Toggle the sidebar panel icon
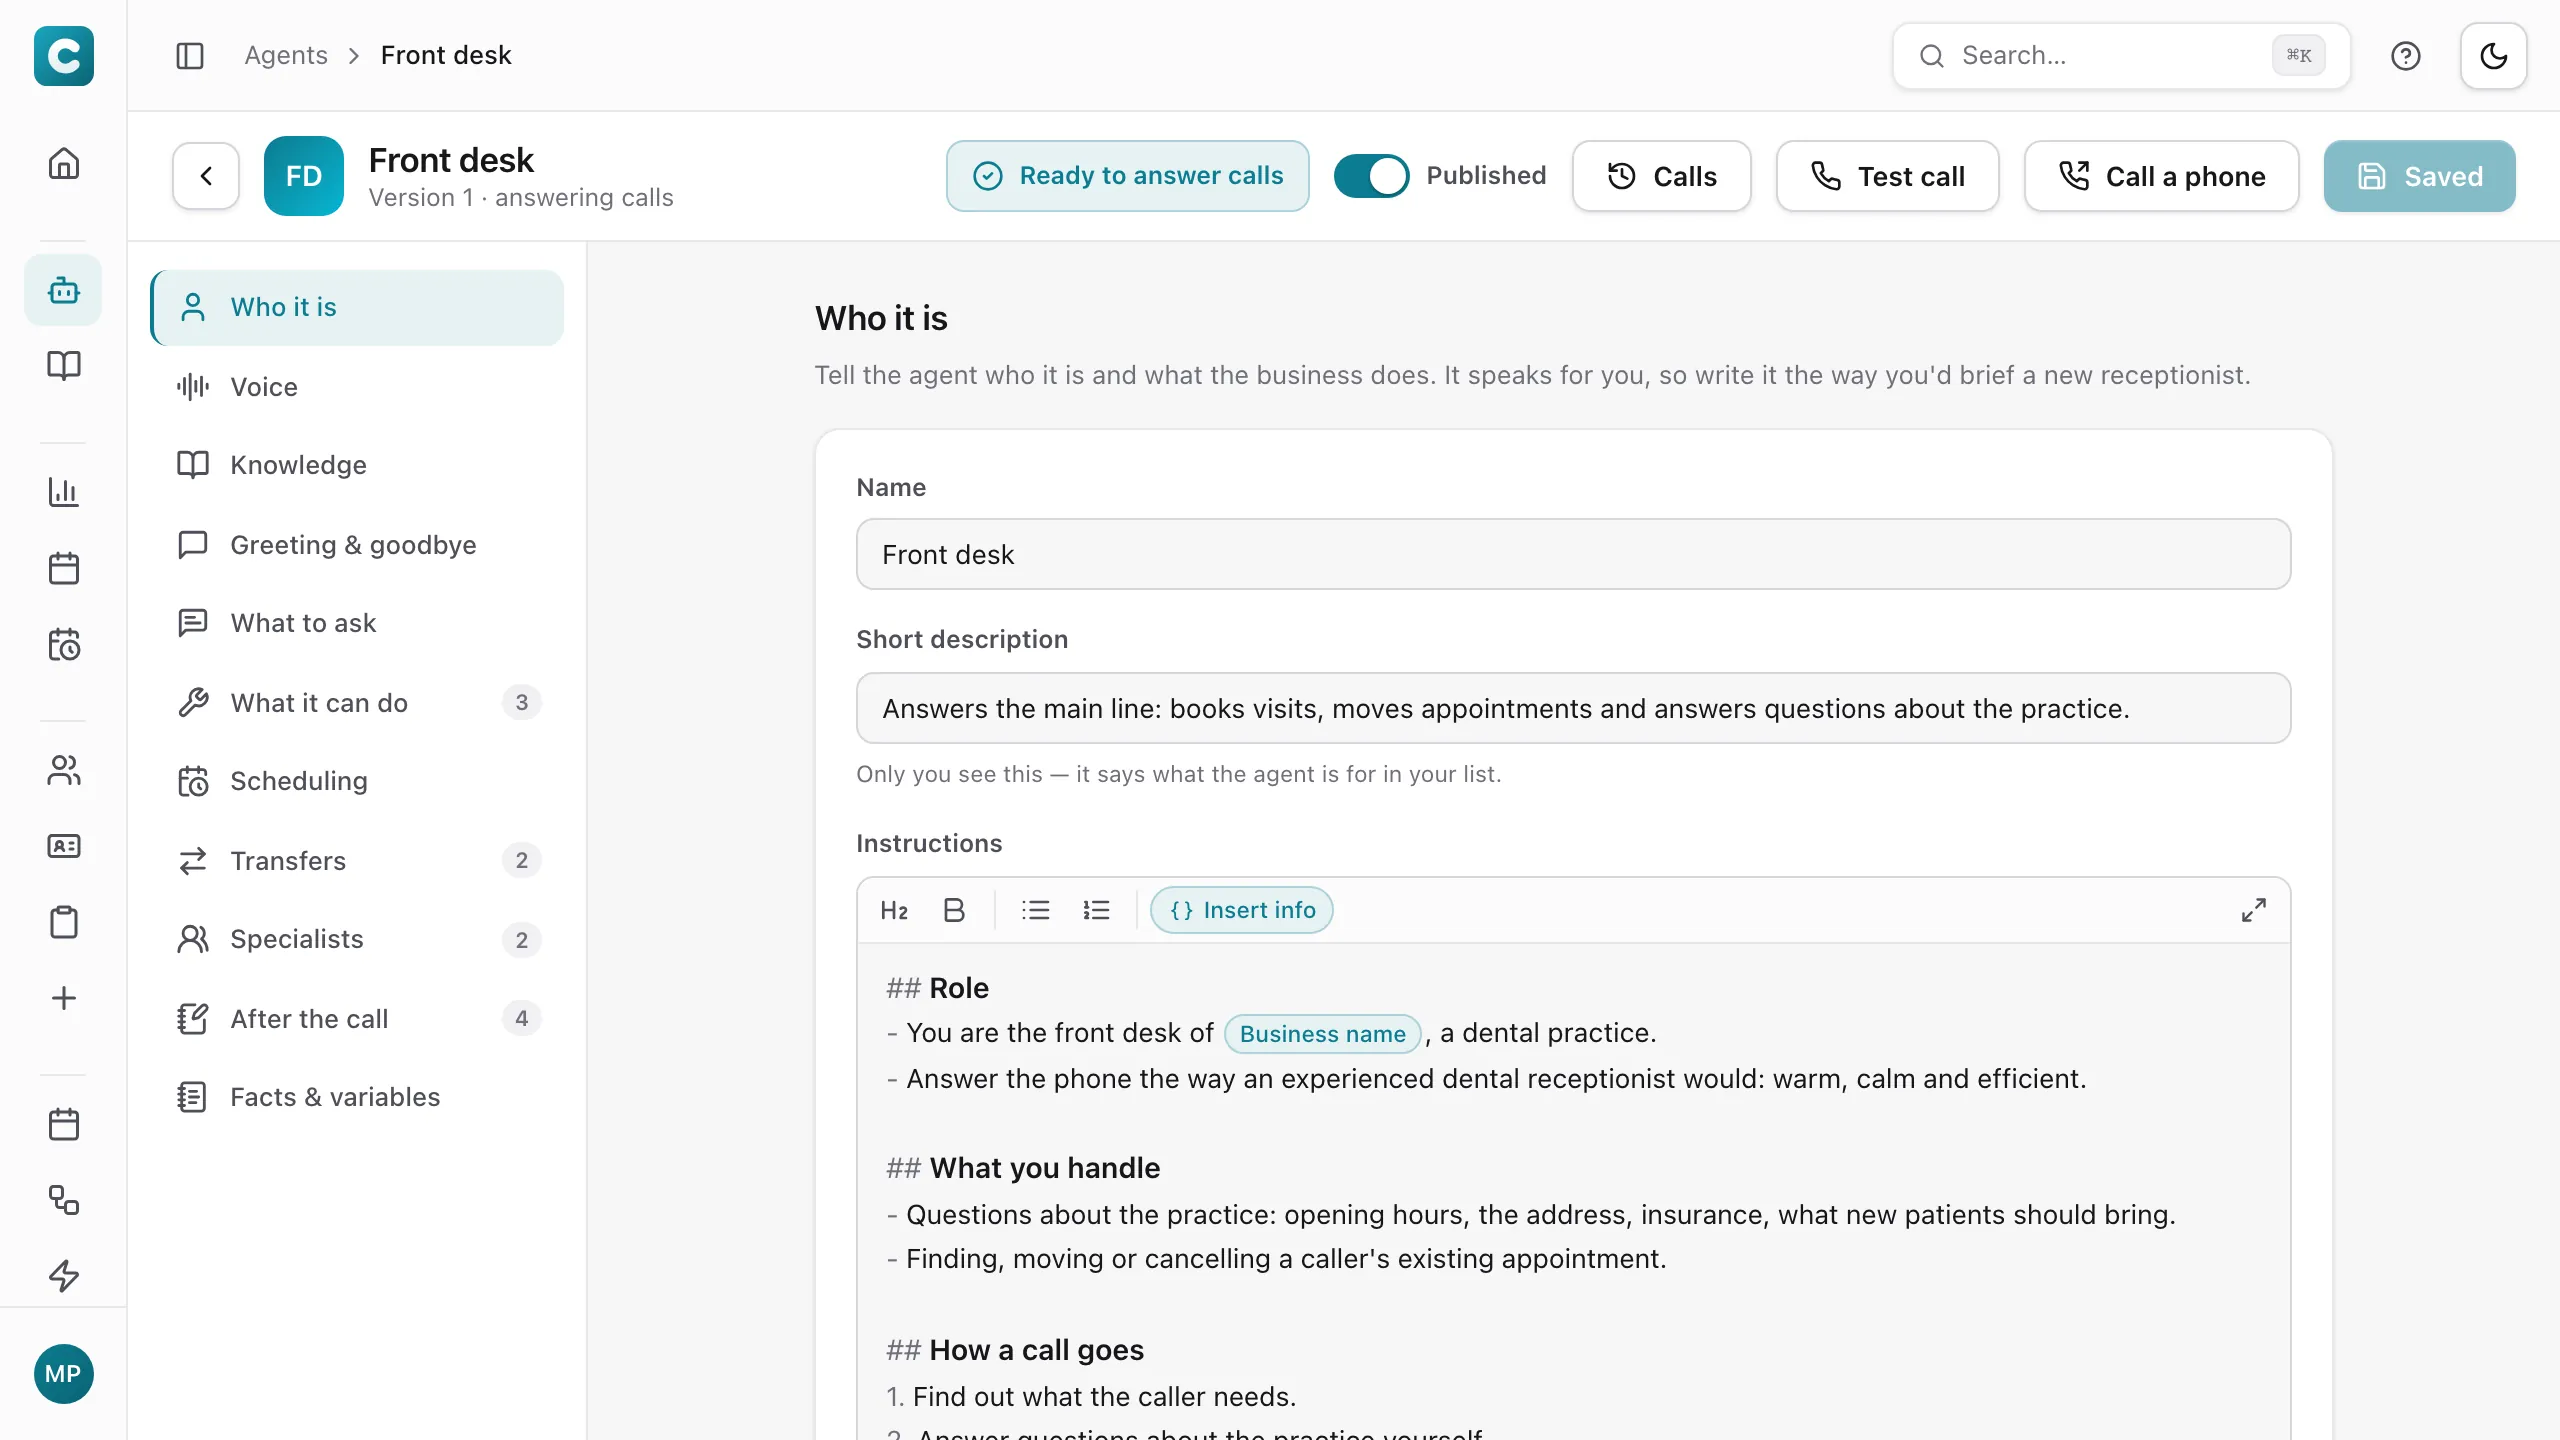Image resolution: width=2560 pixels, height=1440 pixels. (x=189, y=55)
